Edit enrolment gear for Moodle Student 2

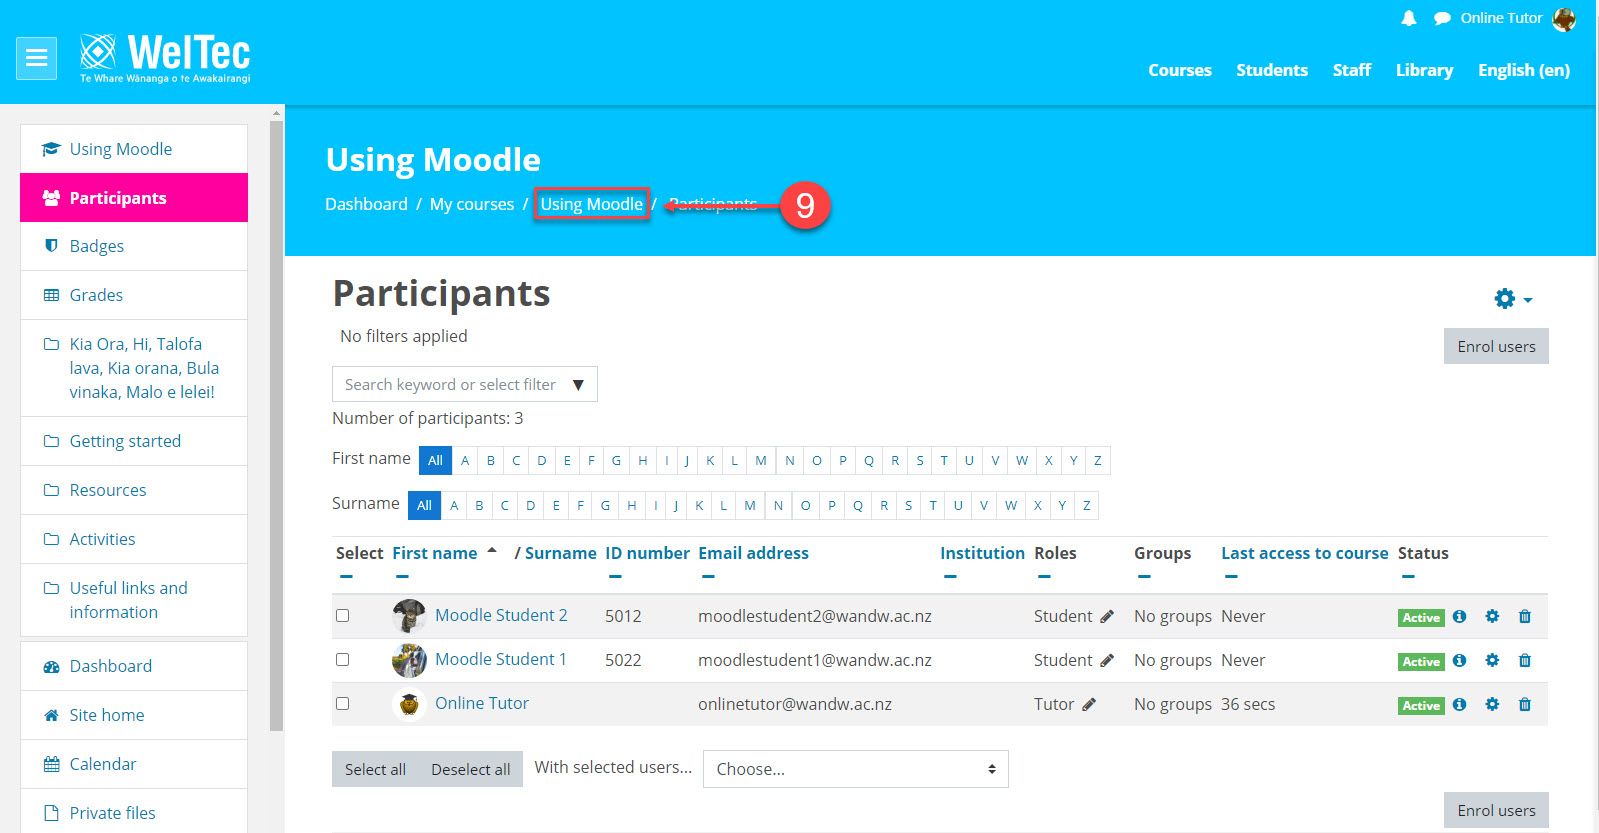1492,616
